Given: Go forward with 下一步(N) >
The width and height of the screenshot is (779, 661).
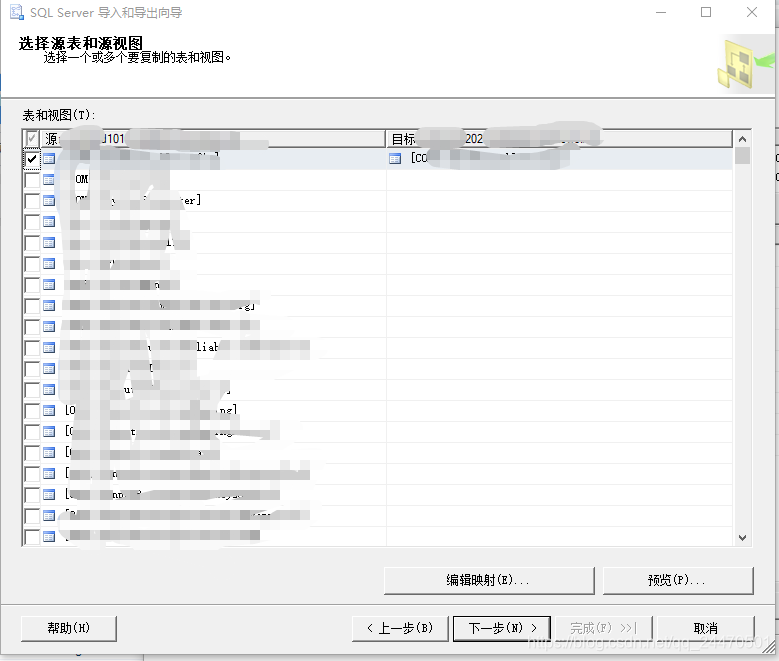Looking at the screenshot, I should pos(496,628).
